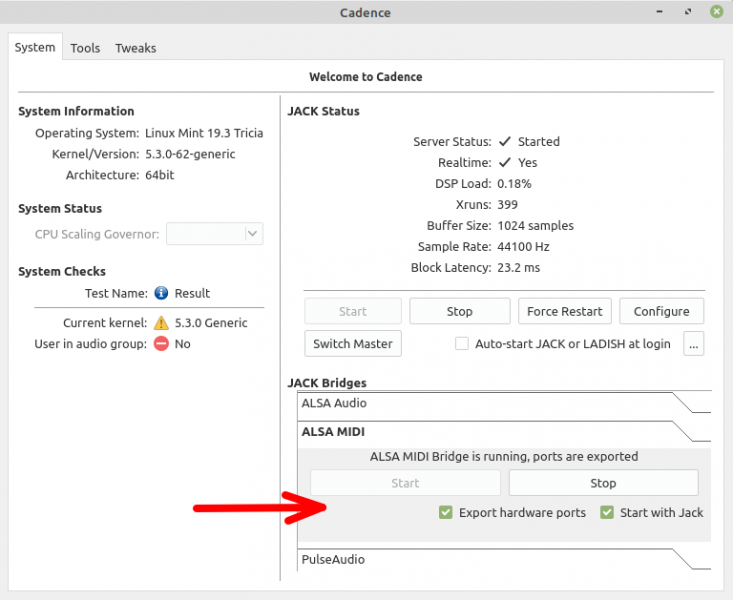733x600 pixels.
Task: Uncheck Export hardware ports
Action: click(446, 513)
